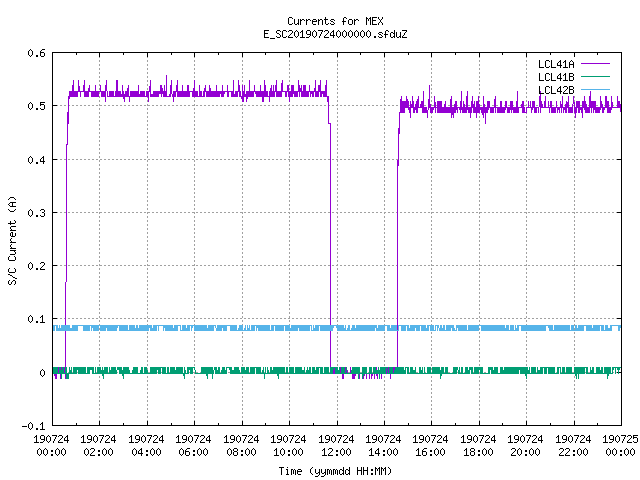The width and height of the screenshot is (640, 480).
Task: Click the 10:00 x-axis tick label
Action: click(x=288, y=452)
